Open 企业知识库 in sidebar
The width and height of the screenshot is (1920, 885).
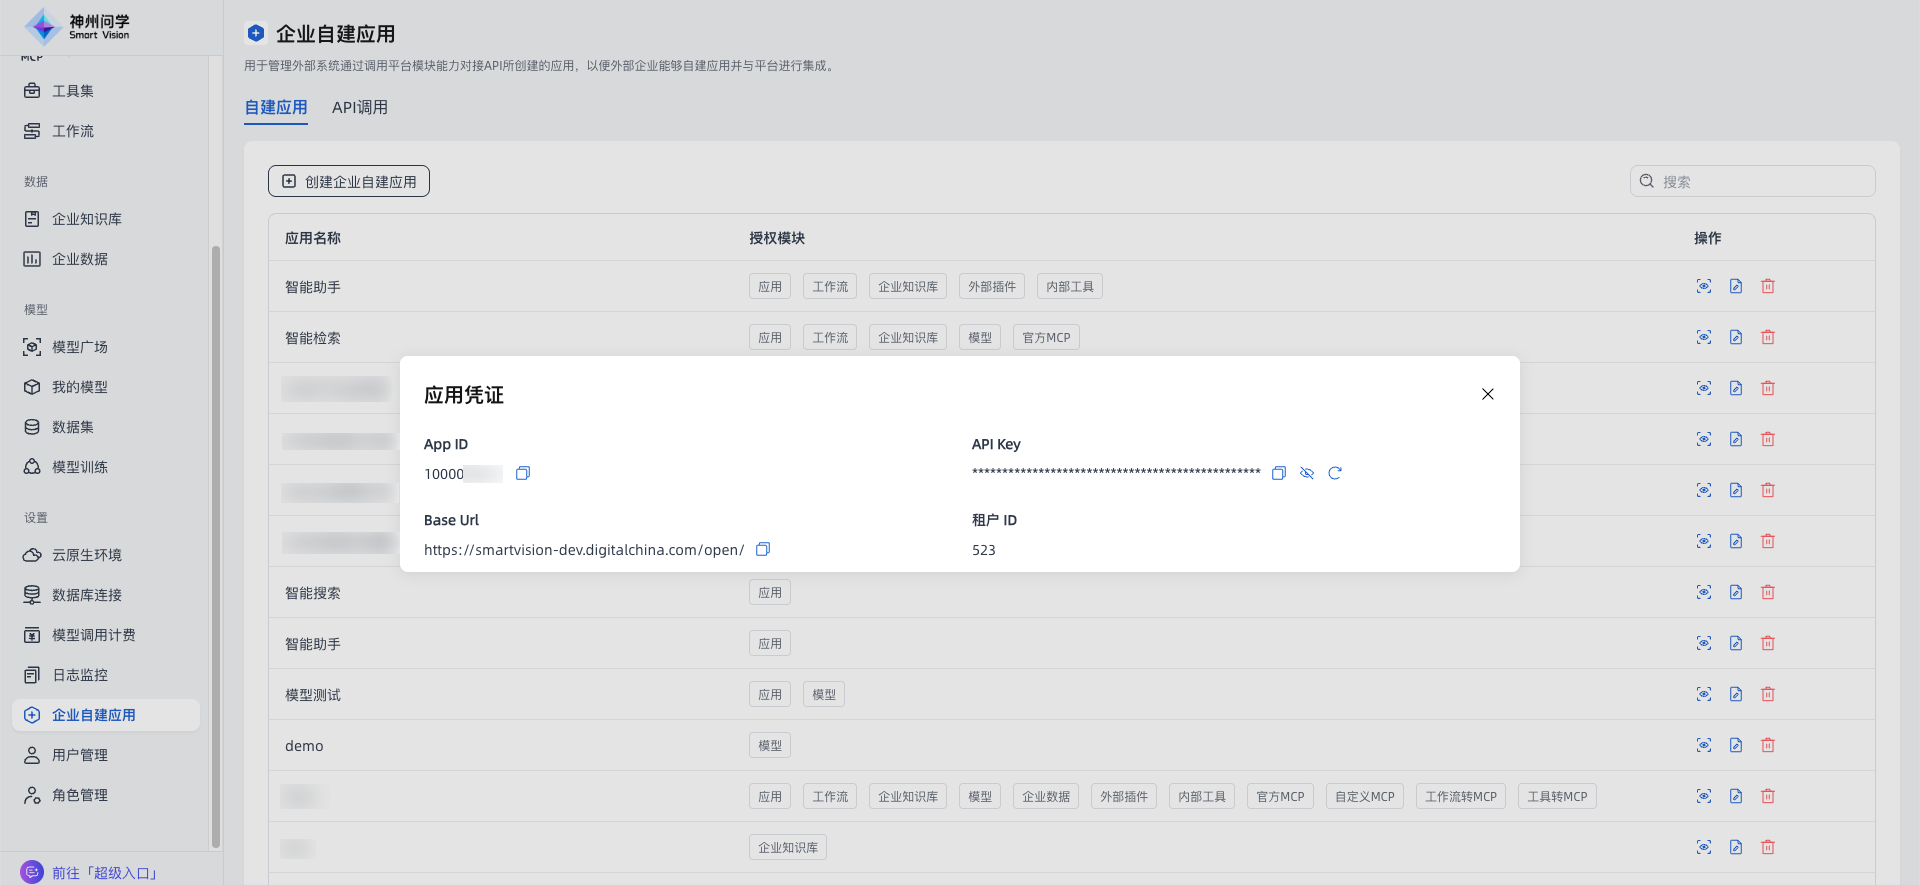(86, 219)
